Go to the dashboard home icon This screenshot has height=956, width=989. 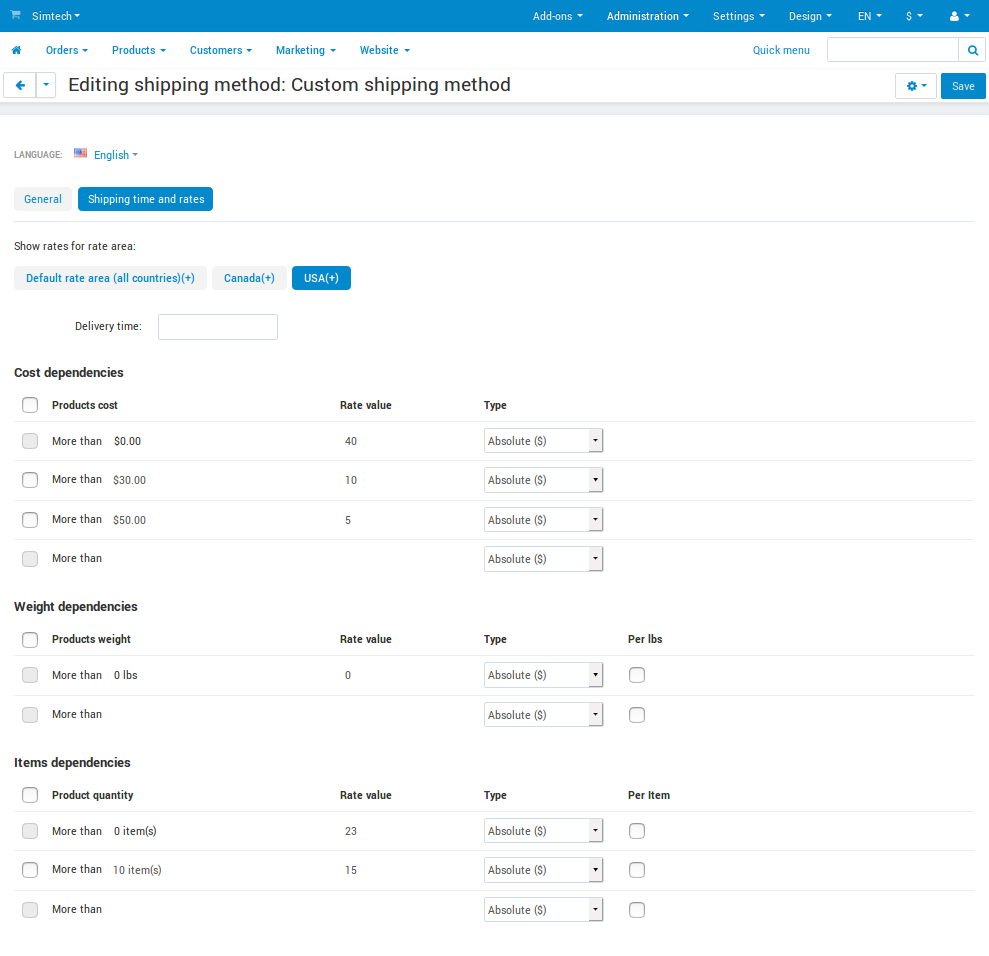coord(16,50)
